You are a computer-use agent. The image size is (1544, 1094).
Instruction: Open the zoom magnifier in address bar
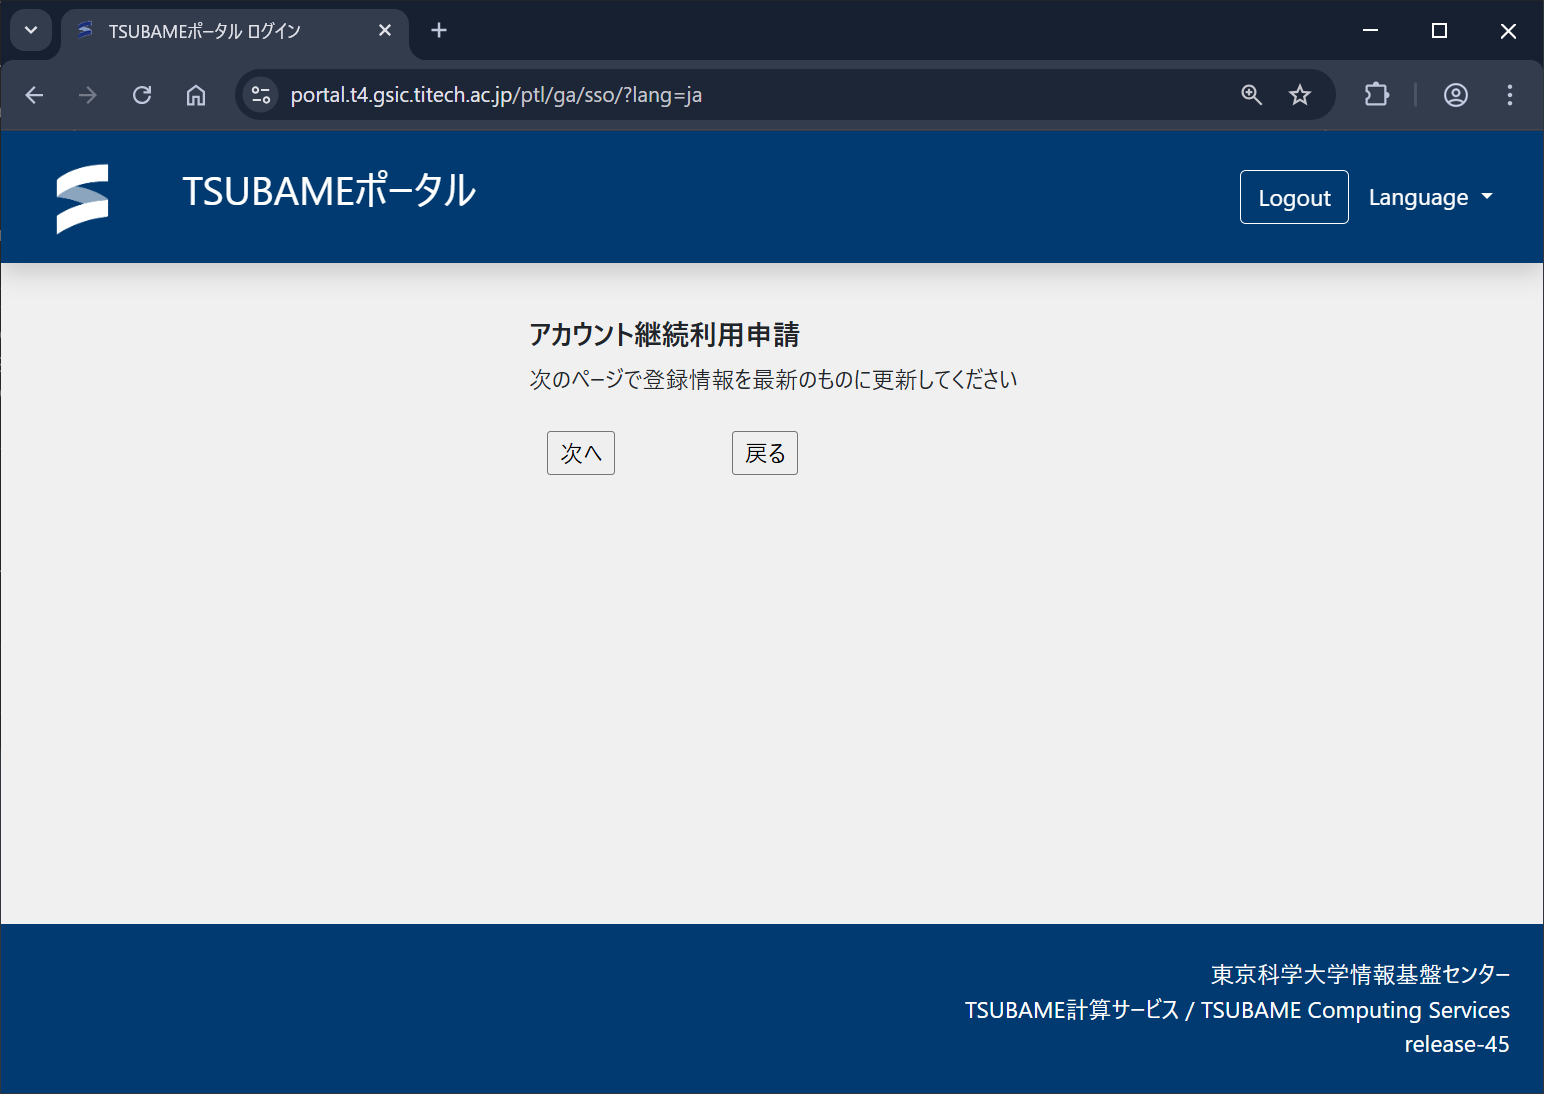tap(1251, 95)
